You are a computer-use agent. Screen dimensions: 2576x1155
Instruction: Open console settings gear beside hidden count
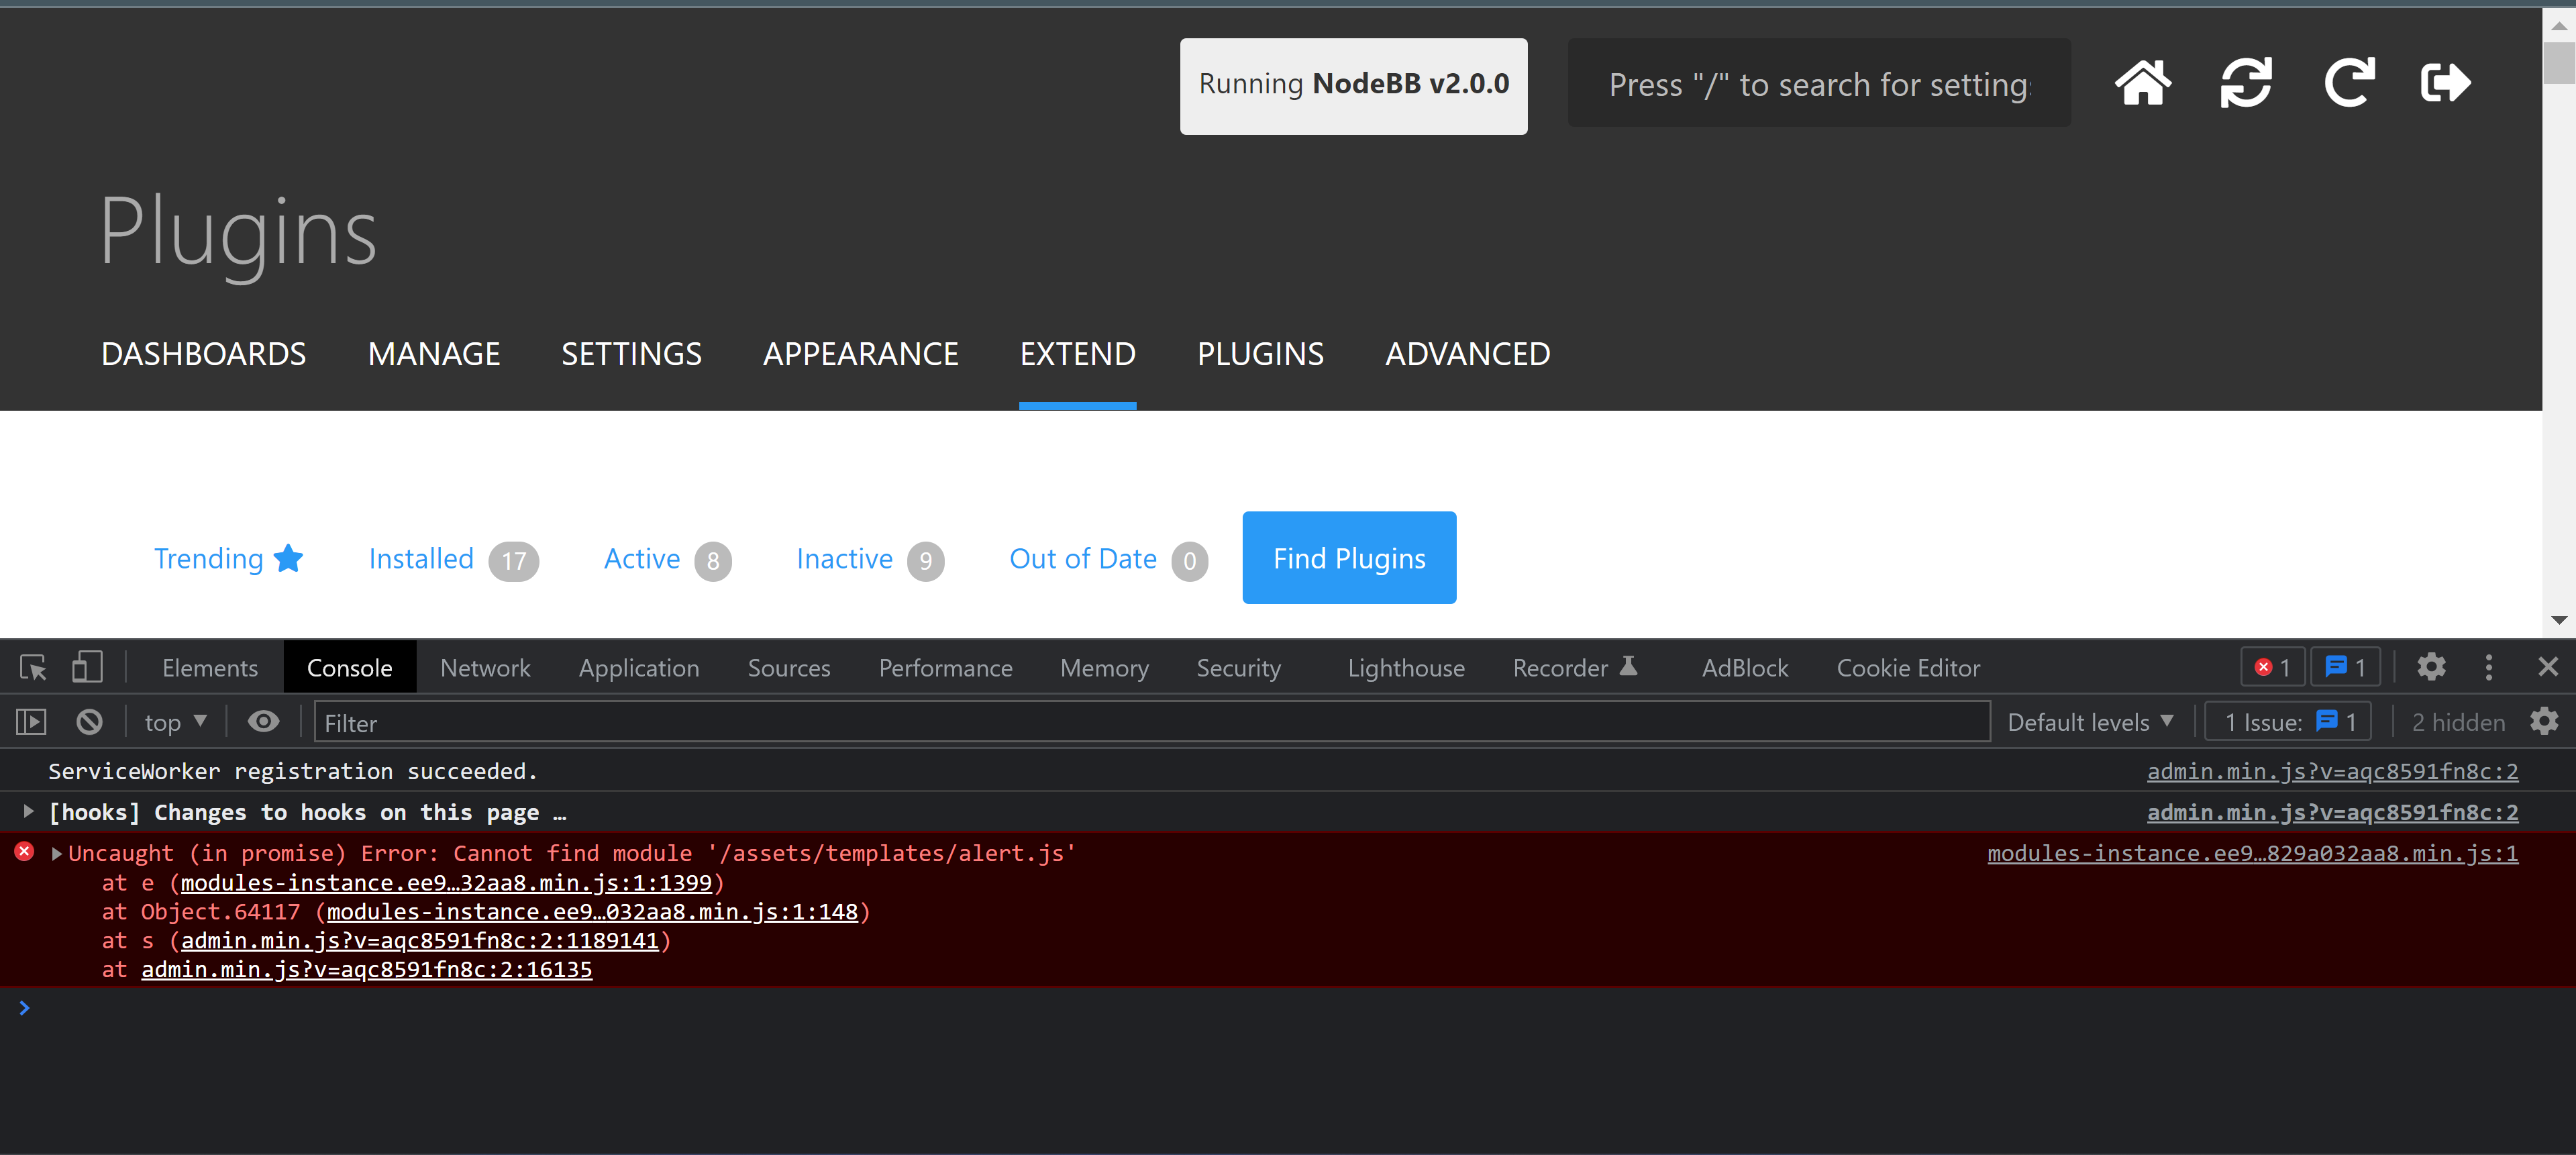(2544, 722)
